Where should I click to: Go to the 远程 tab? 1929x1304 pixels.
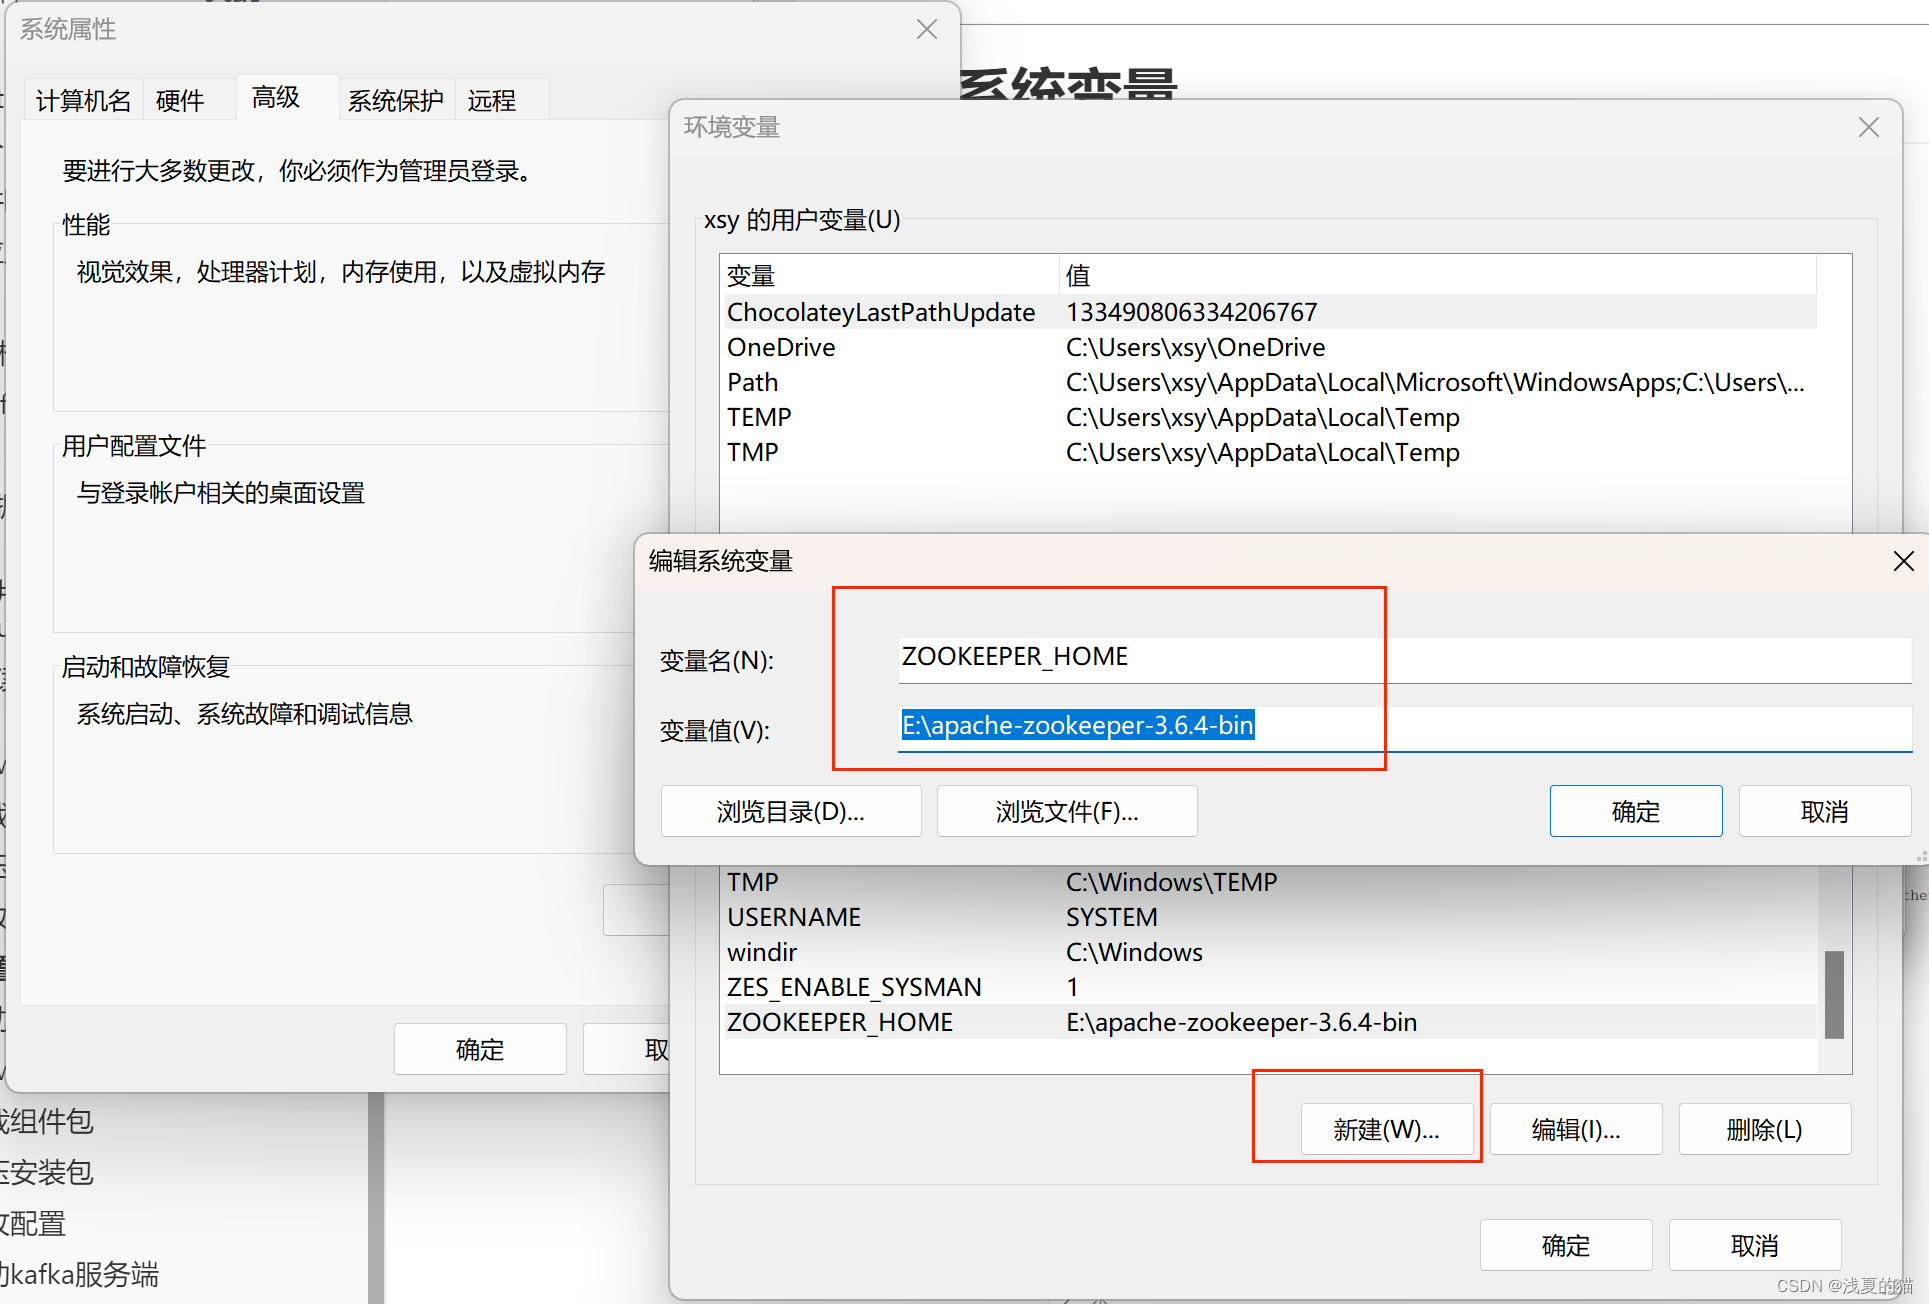pyautogui.click(x=491, y=100)
